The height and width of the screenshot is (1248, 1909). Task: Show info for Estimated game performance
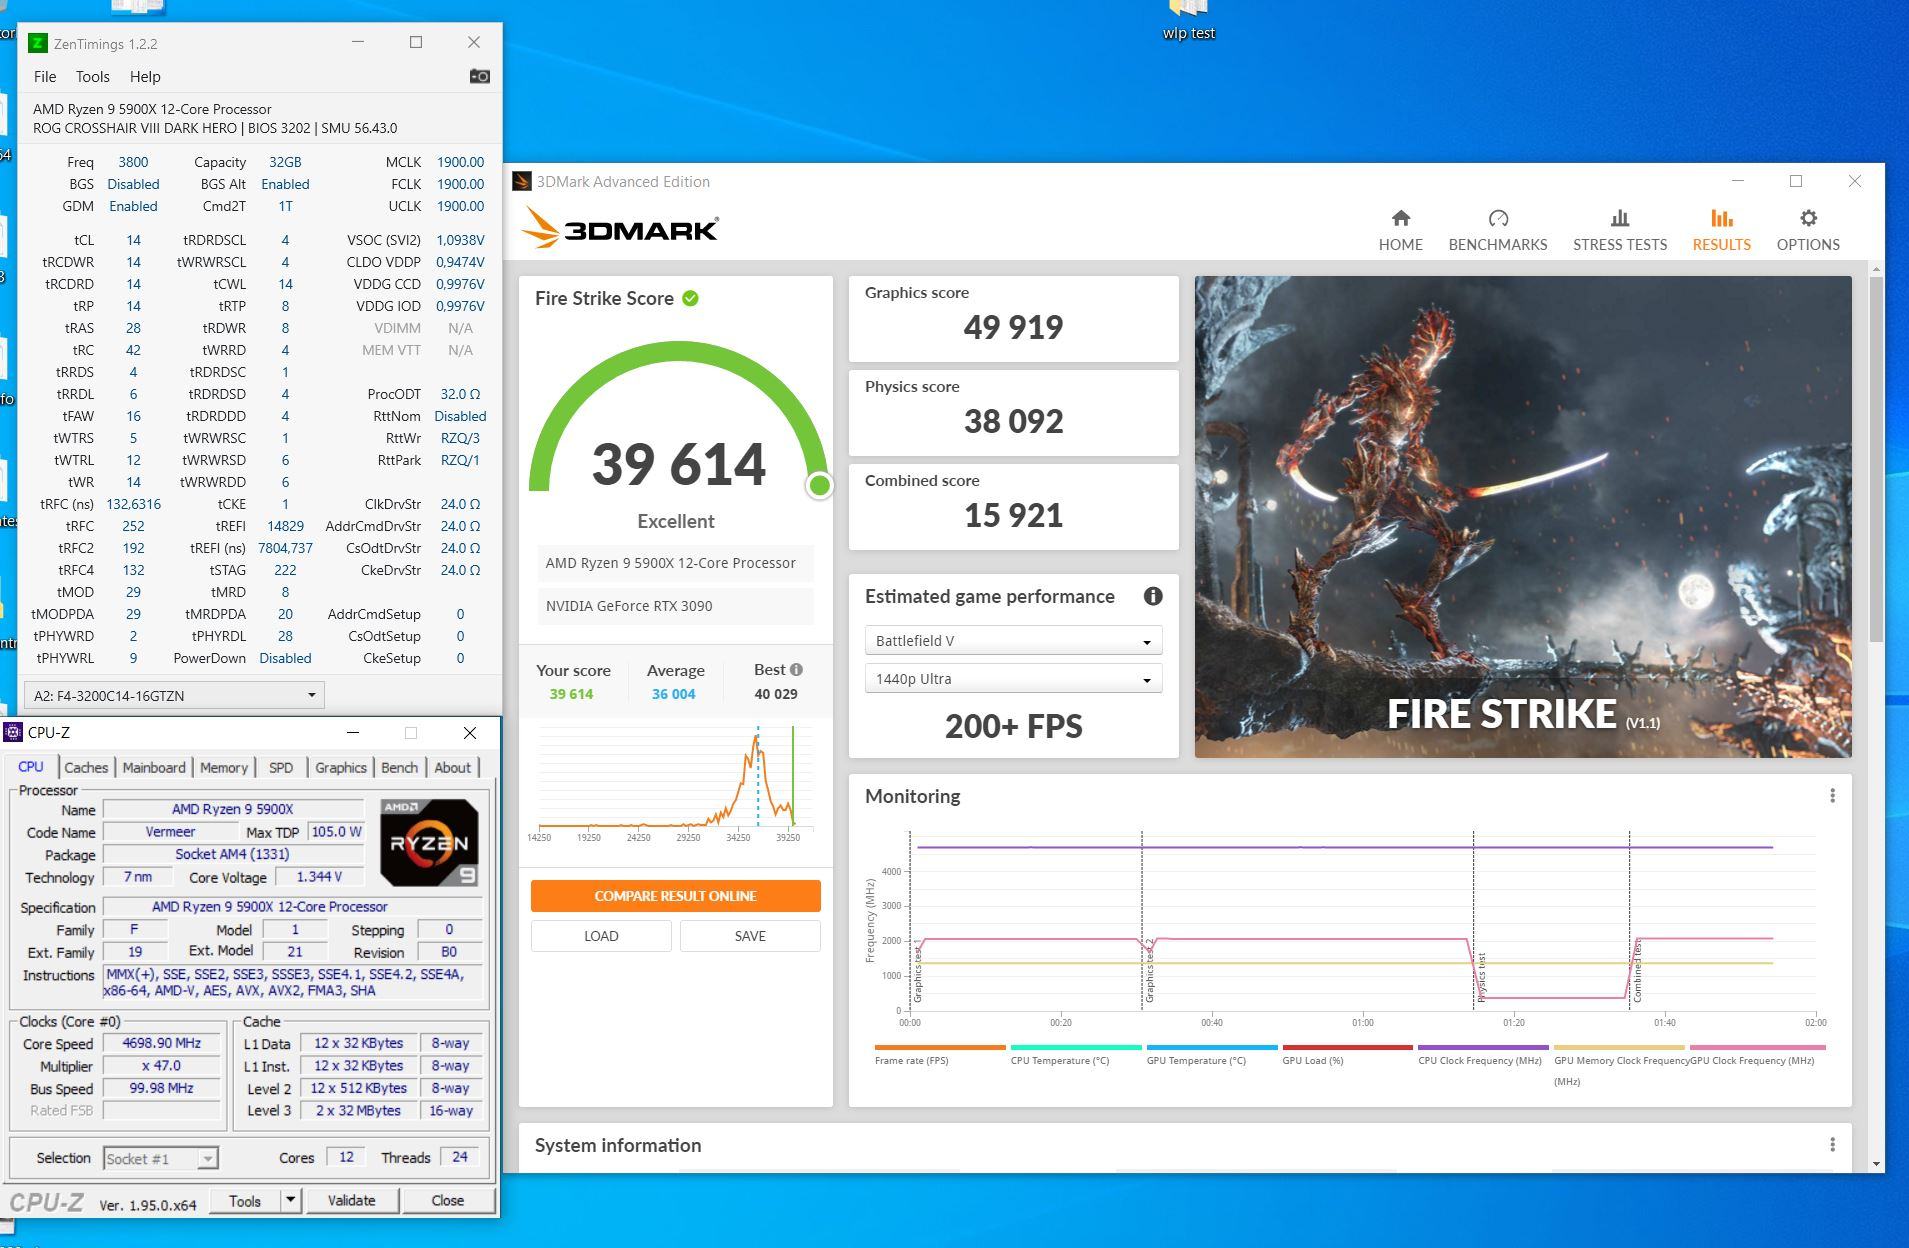point(1153,596)
